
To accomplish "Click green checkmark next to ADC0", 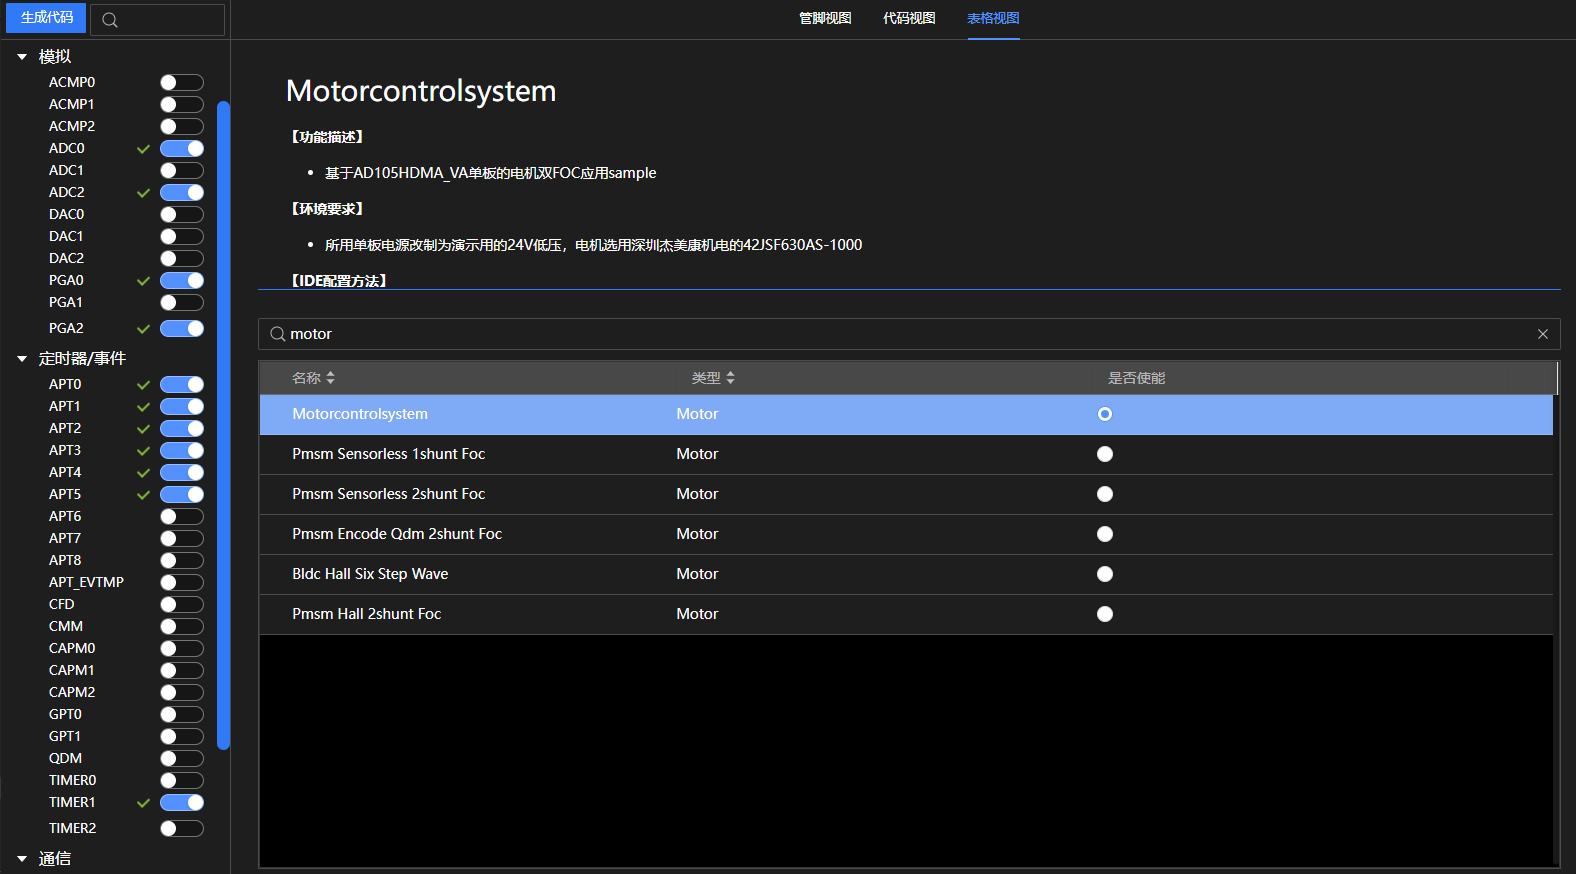I will (x=143, y=149).
